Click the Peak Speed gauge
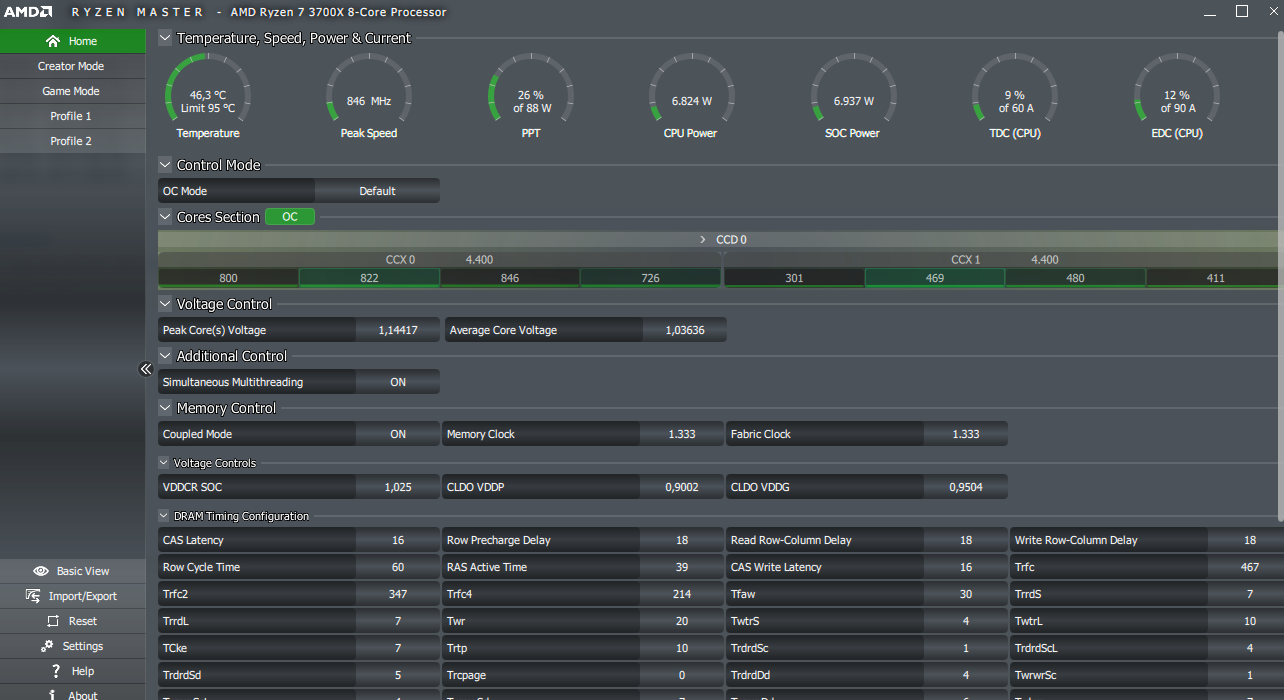Viewport: 1284px width, 700px height. (x=369, y=96)
